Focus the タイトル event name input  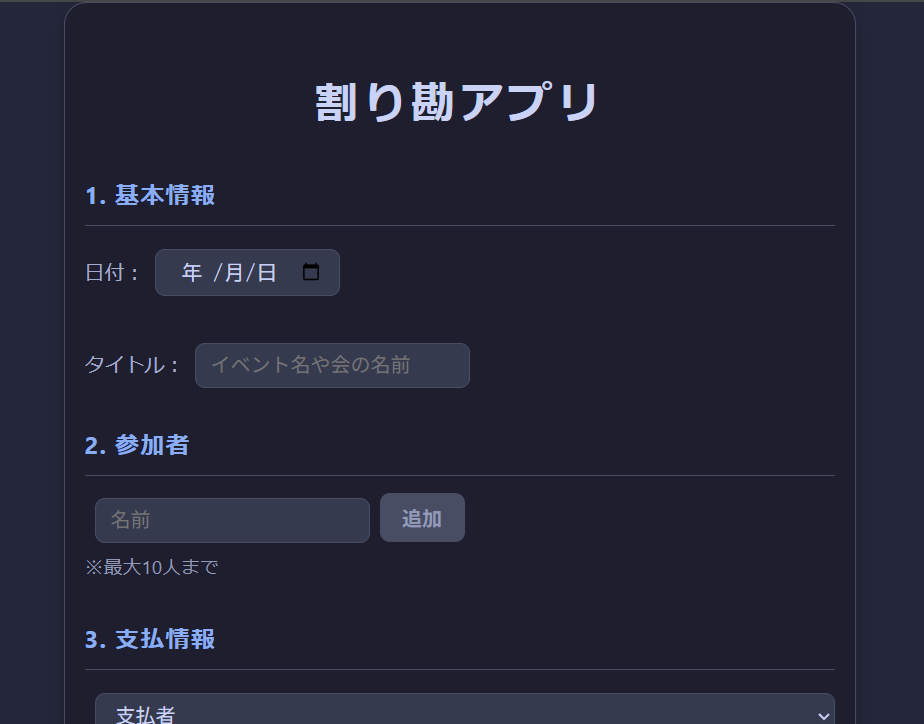click(332, 365)
